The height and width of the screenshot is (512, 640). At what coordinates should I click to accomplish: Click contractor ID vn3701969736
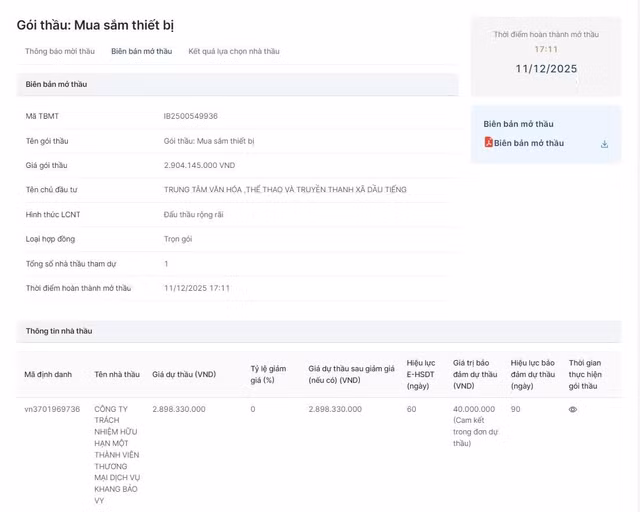[52, 409]
